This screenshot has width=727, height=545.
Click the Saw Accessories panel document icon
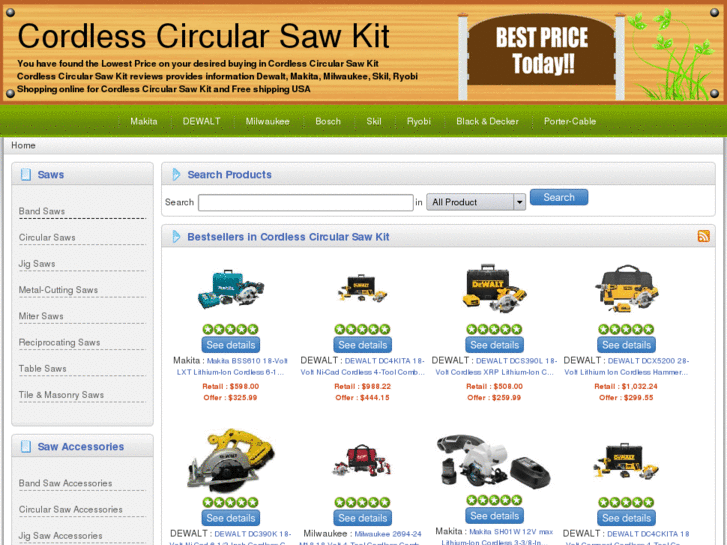[x=26, y=446]
